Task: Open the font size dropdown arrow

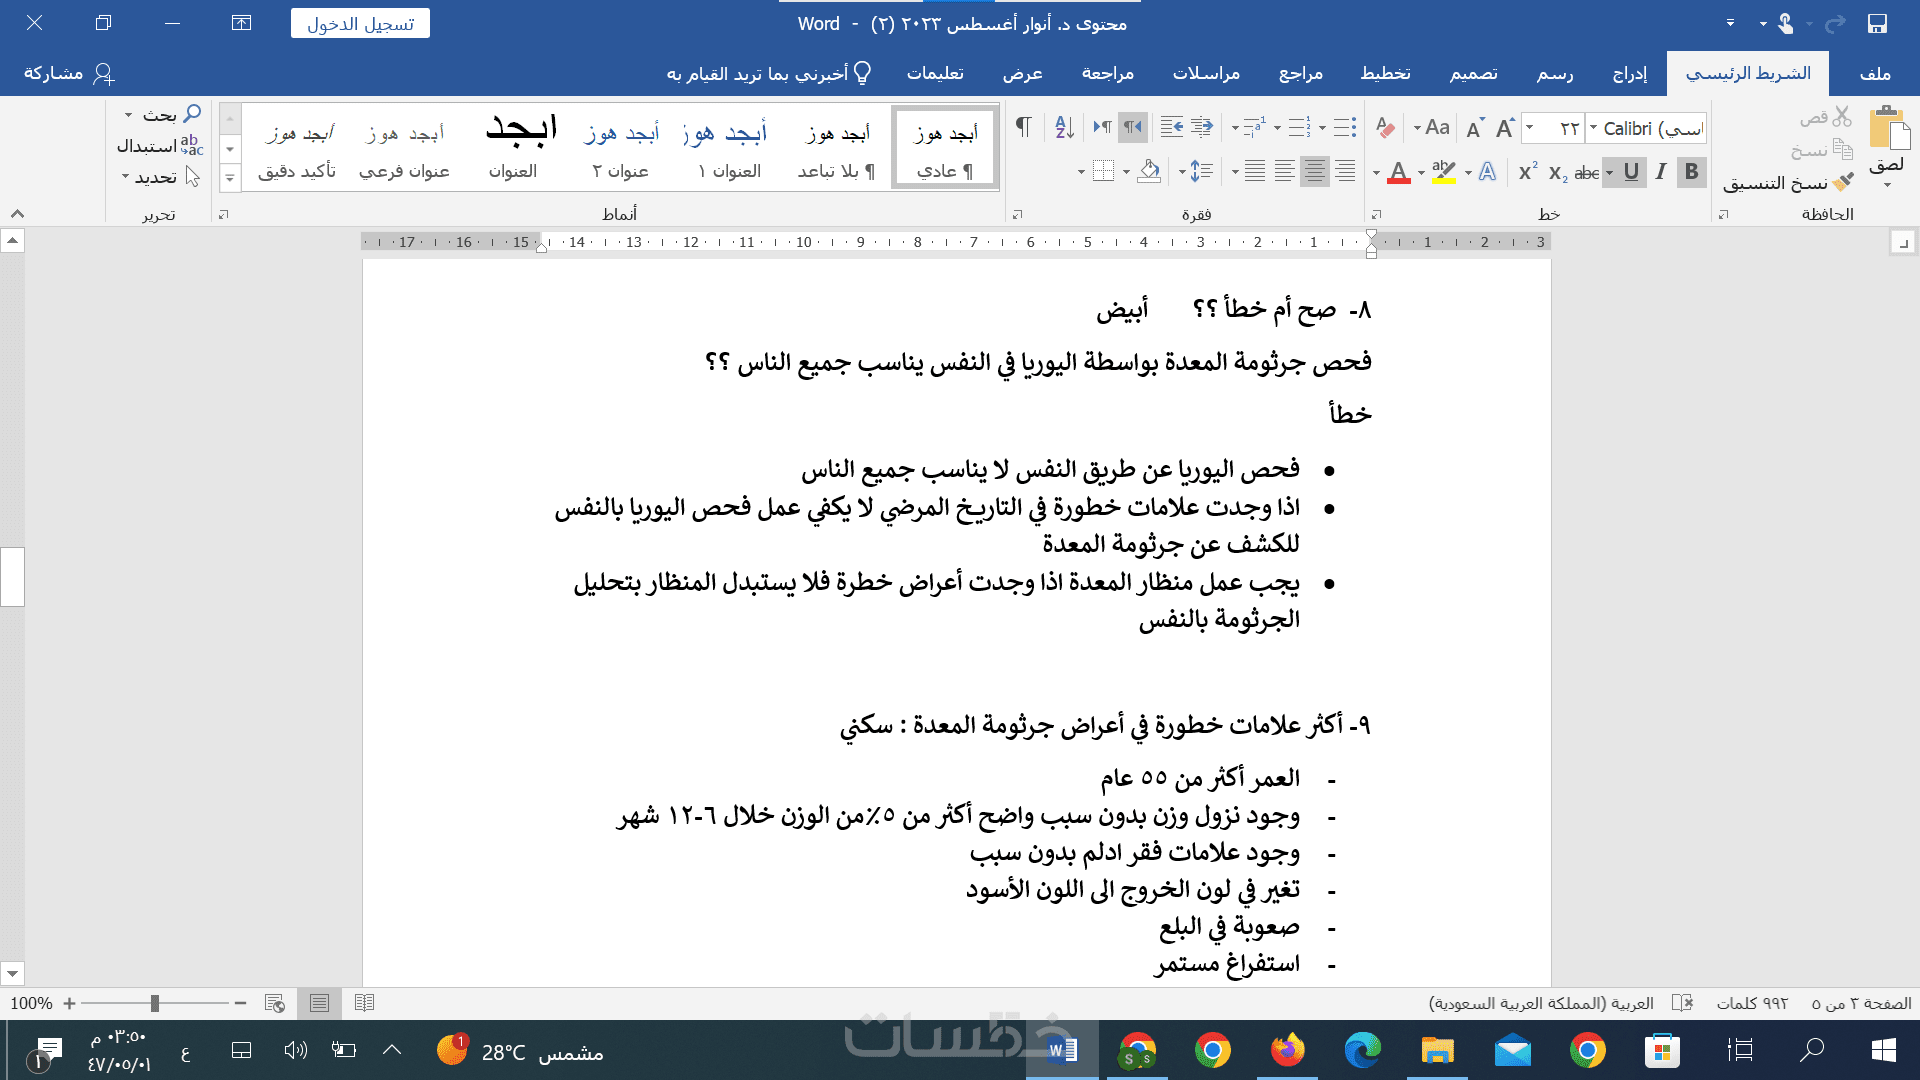Action: click(1529, 128)
